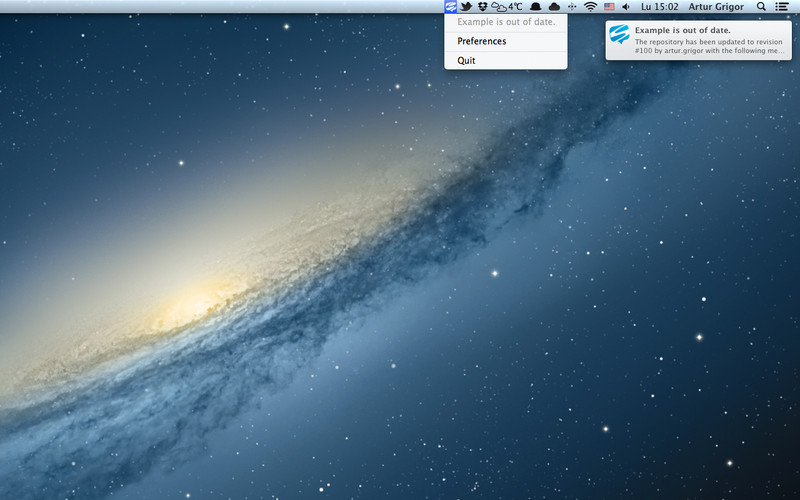The width and height of the screenshot is (800, 500).
Task: Click the bowler hat menu bar icon
Action: pyautogui.click(x=536, y=7)
